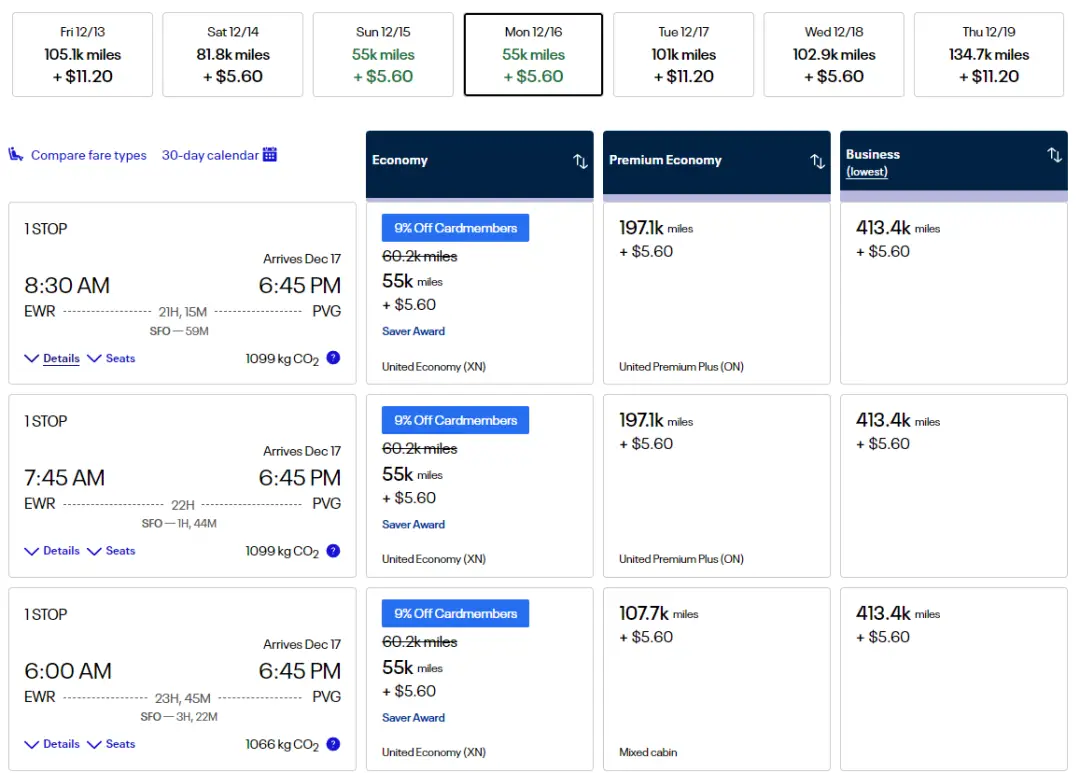Click the seat icon beside Compare fare types
The image size is (1080, 773).
point(16,154)
